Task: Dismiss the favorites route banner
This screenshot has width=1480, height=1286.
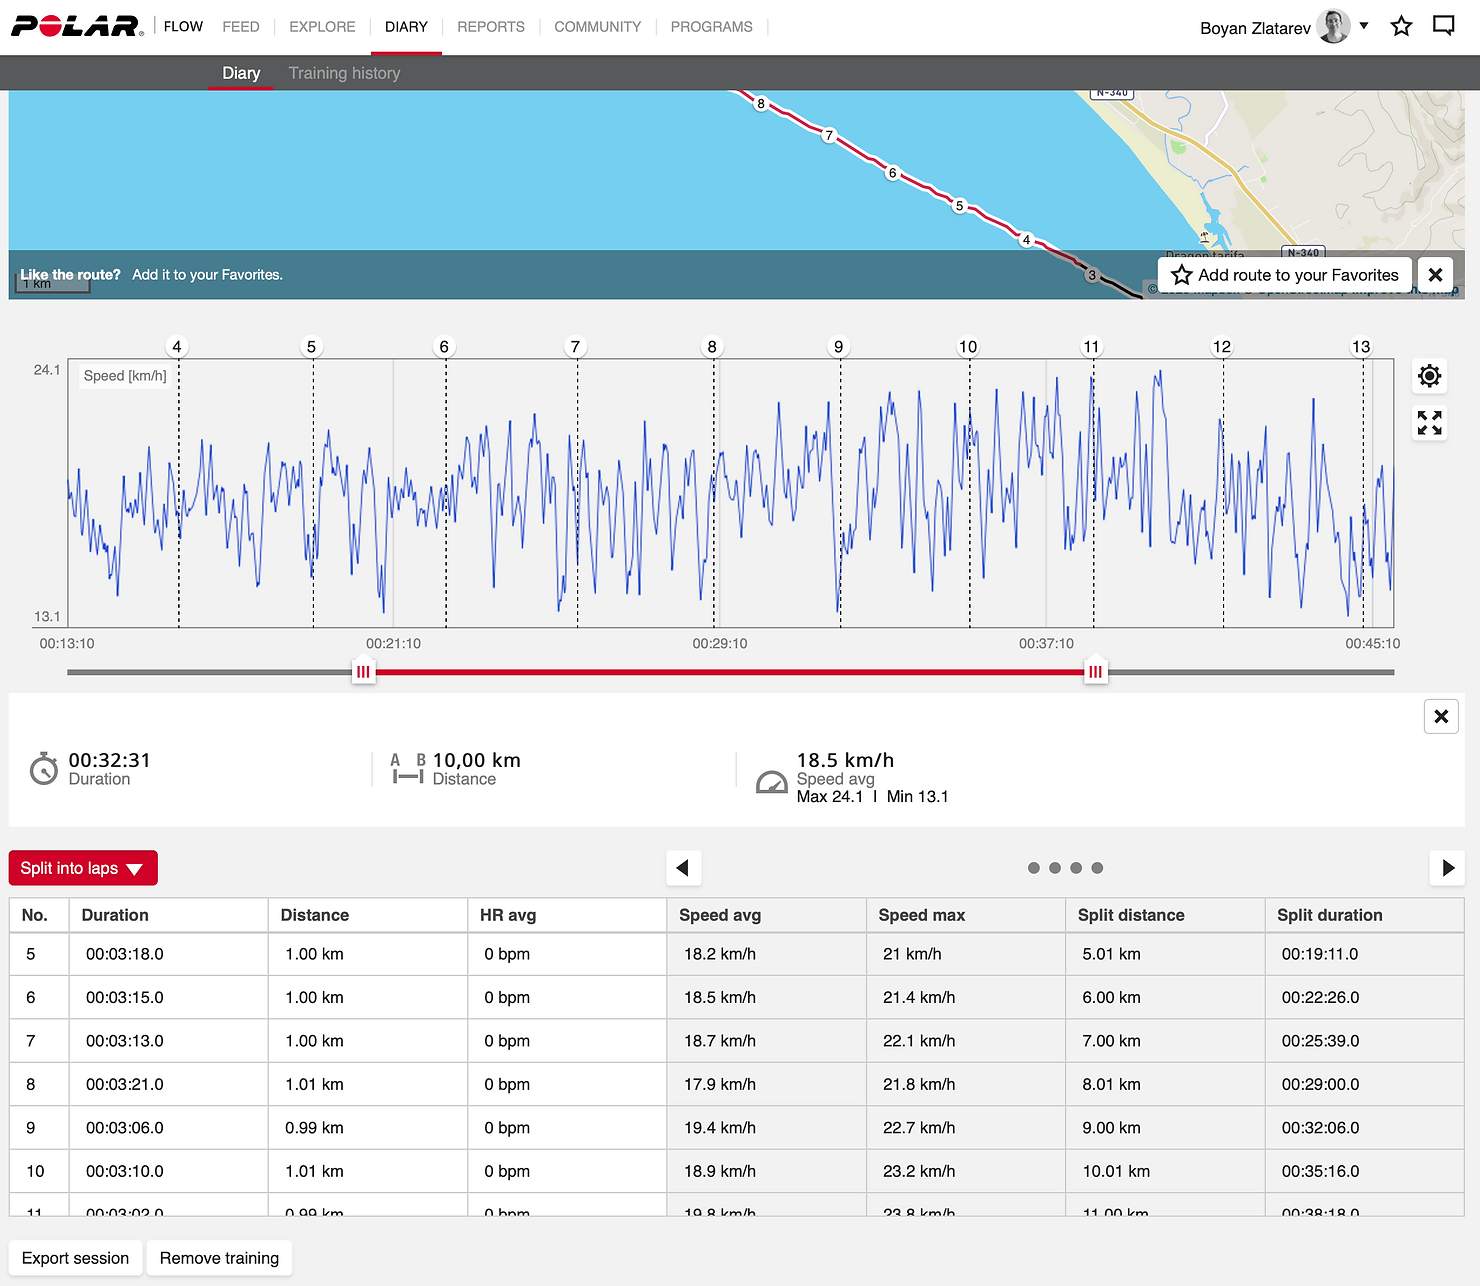Action: pos(1435,275)
